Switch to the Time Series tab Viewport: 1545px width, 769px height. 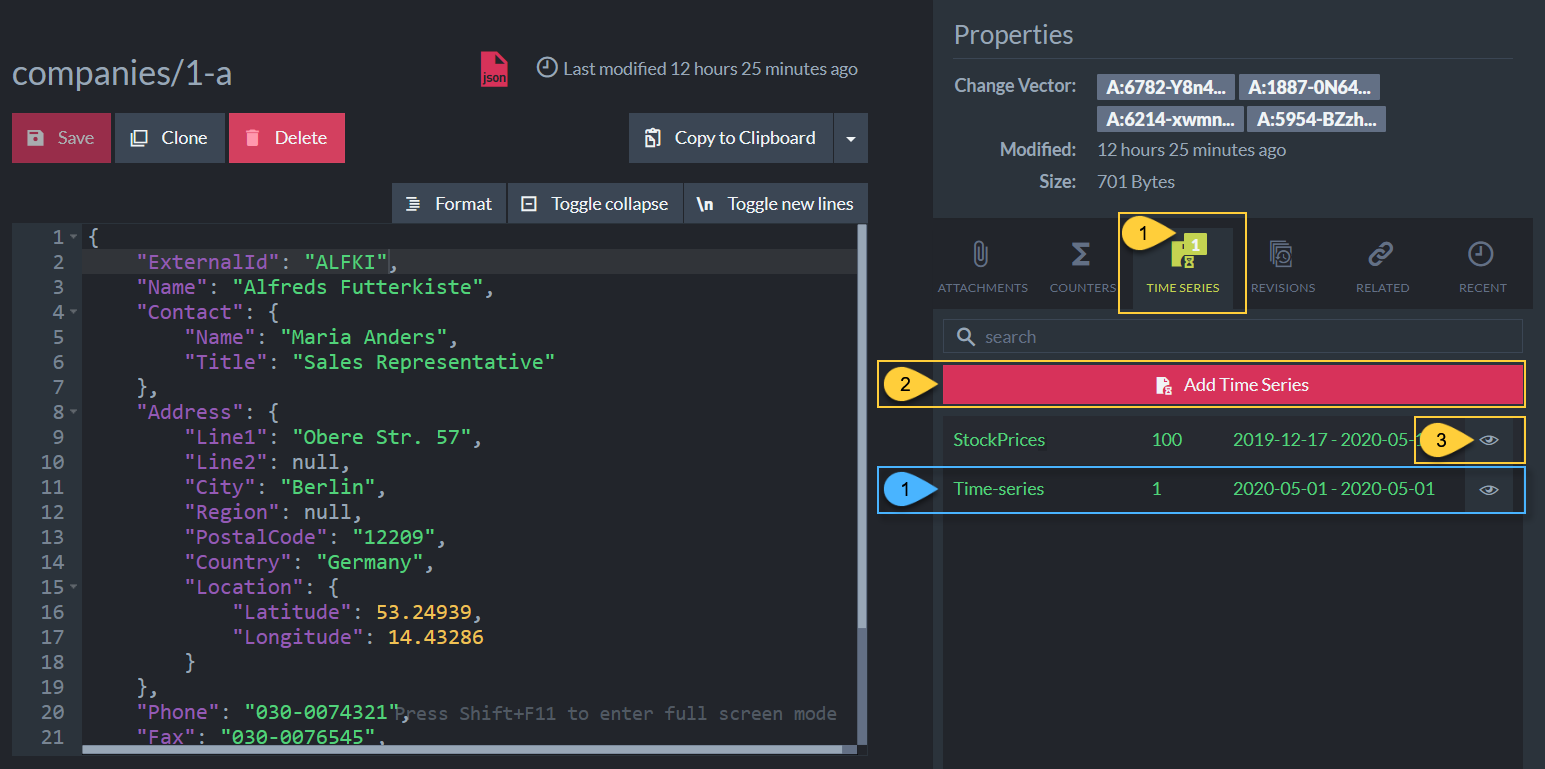click(1182, 267)
